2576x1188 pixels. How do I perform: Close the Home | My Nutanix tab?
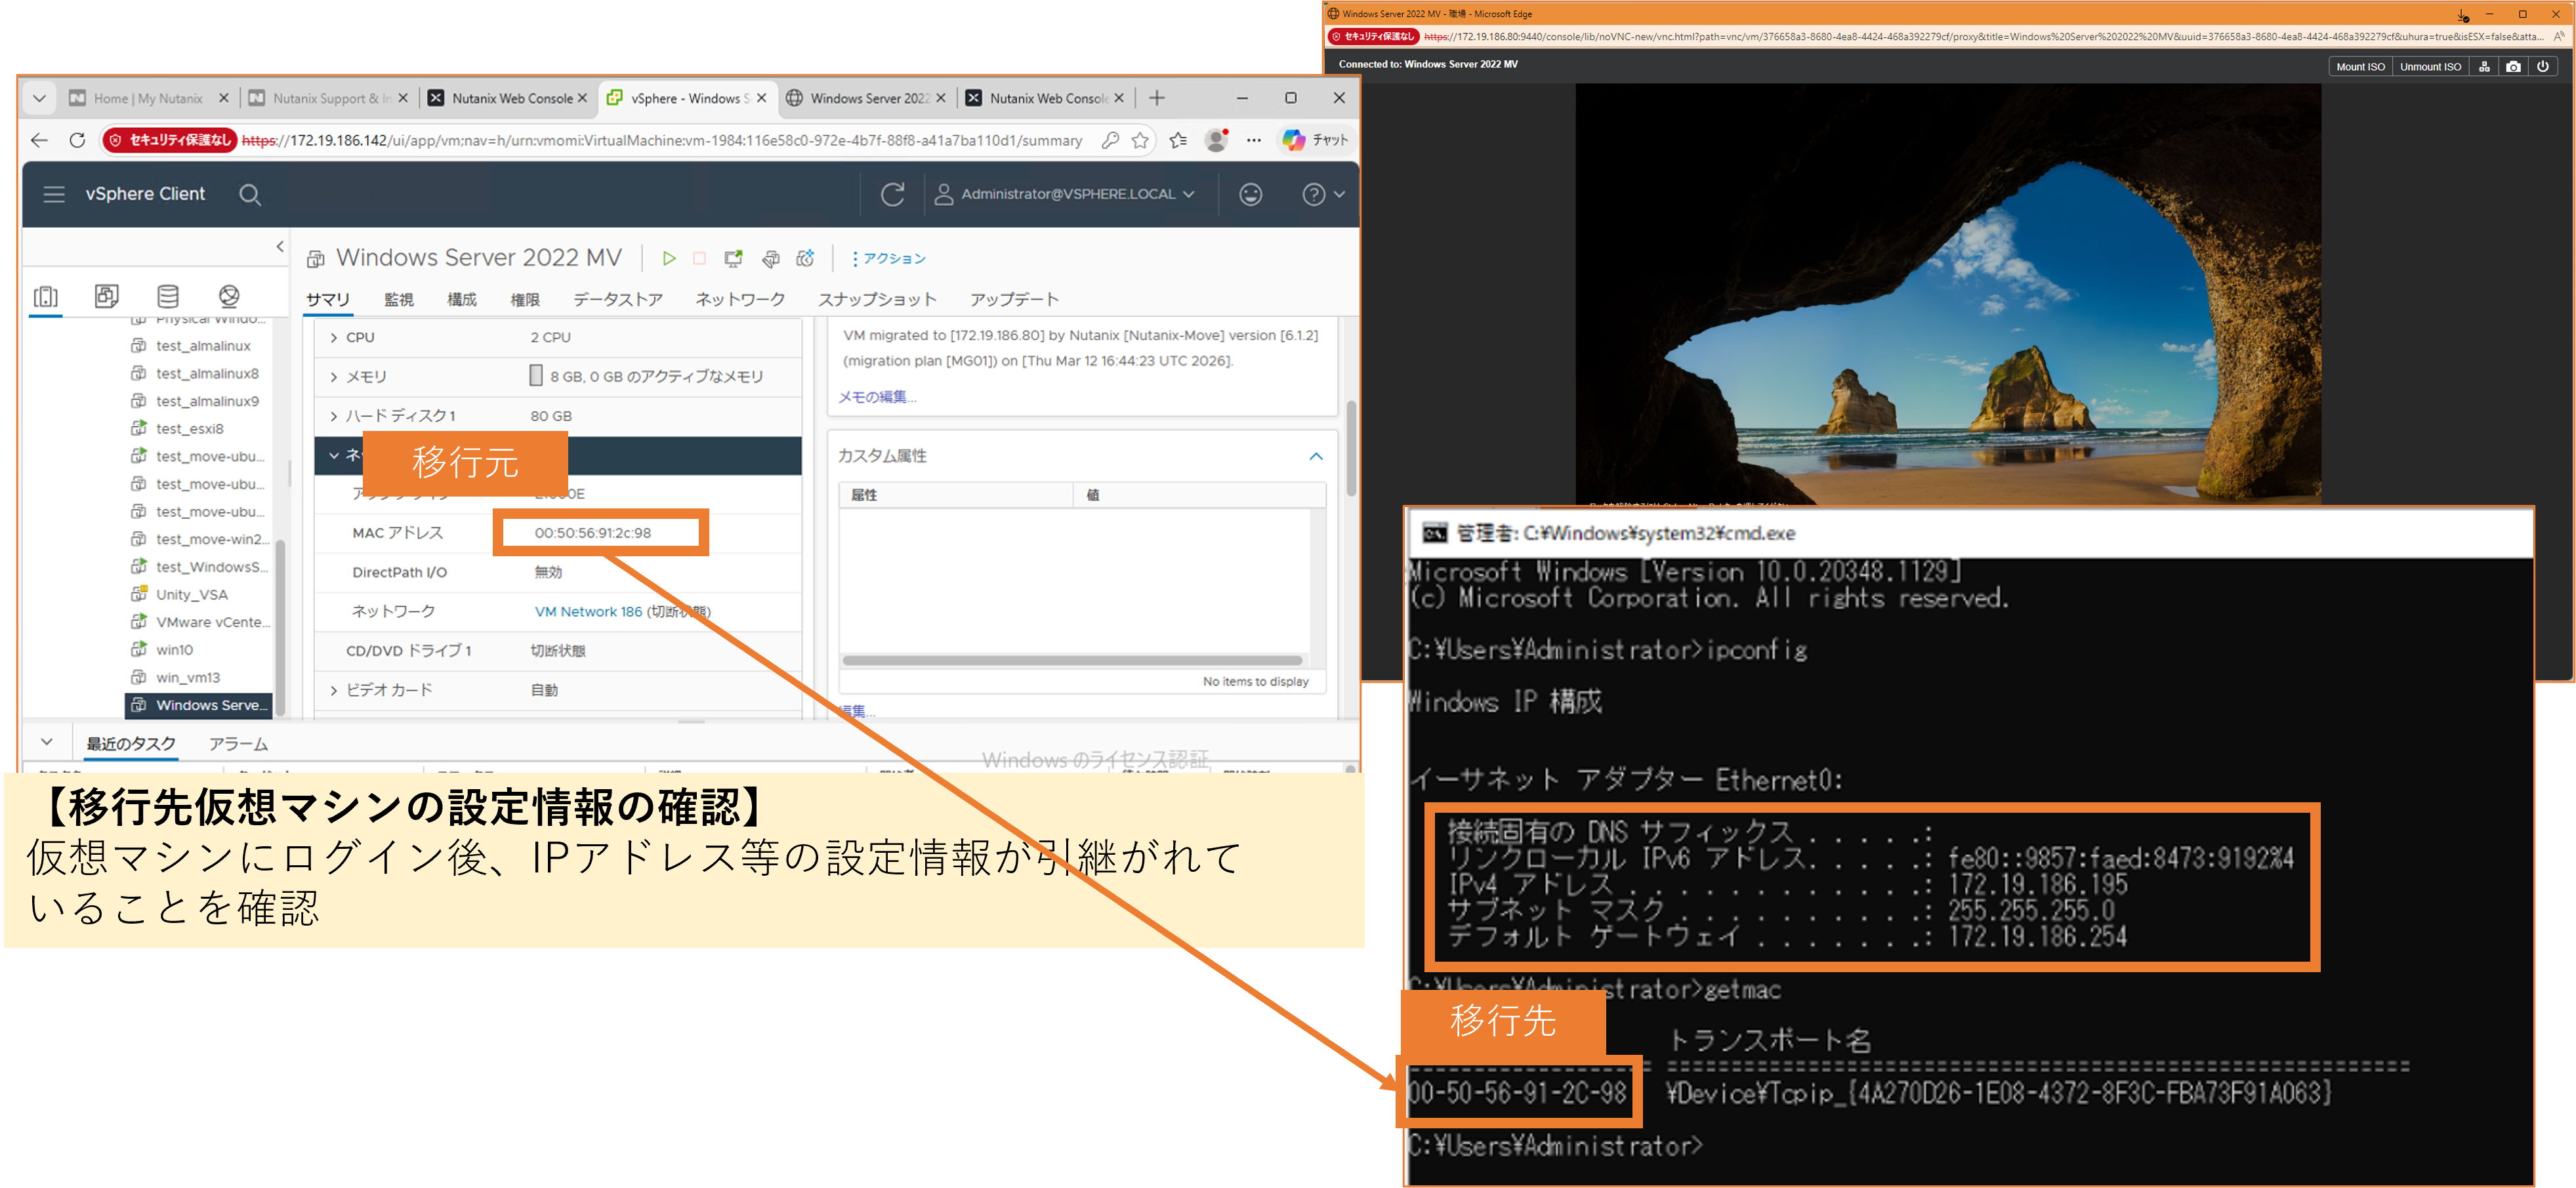223,98
